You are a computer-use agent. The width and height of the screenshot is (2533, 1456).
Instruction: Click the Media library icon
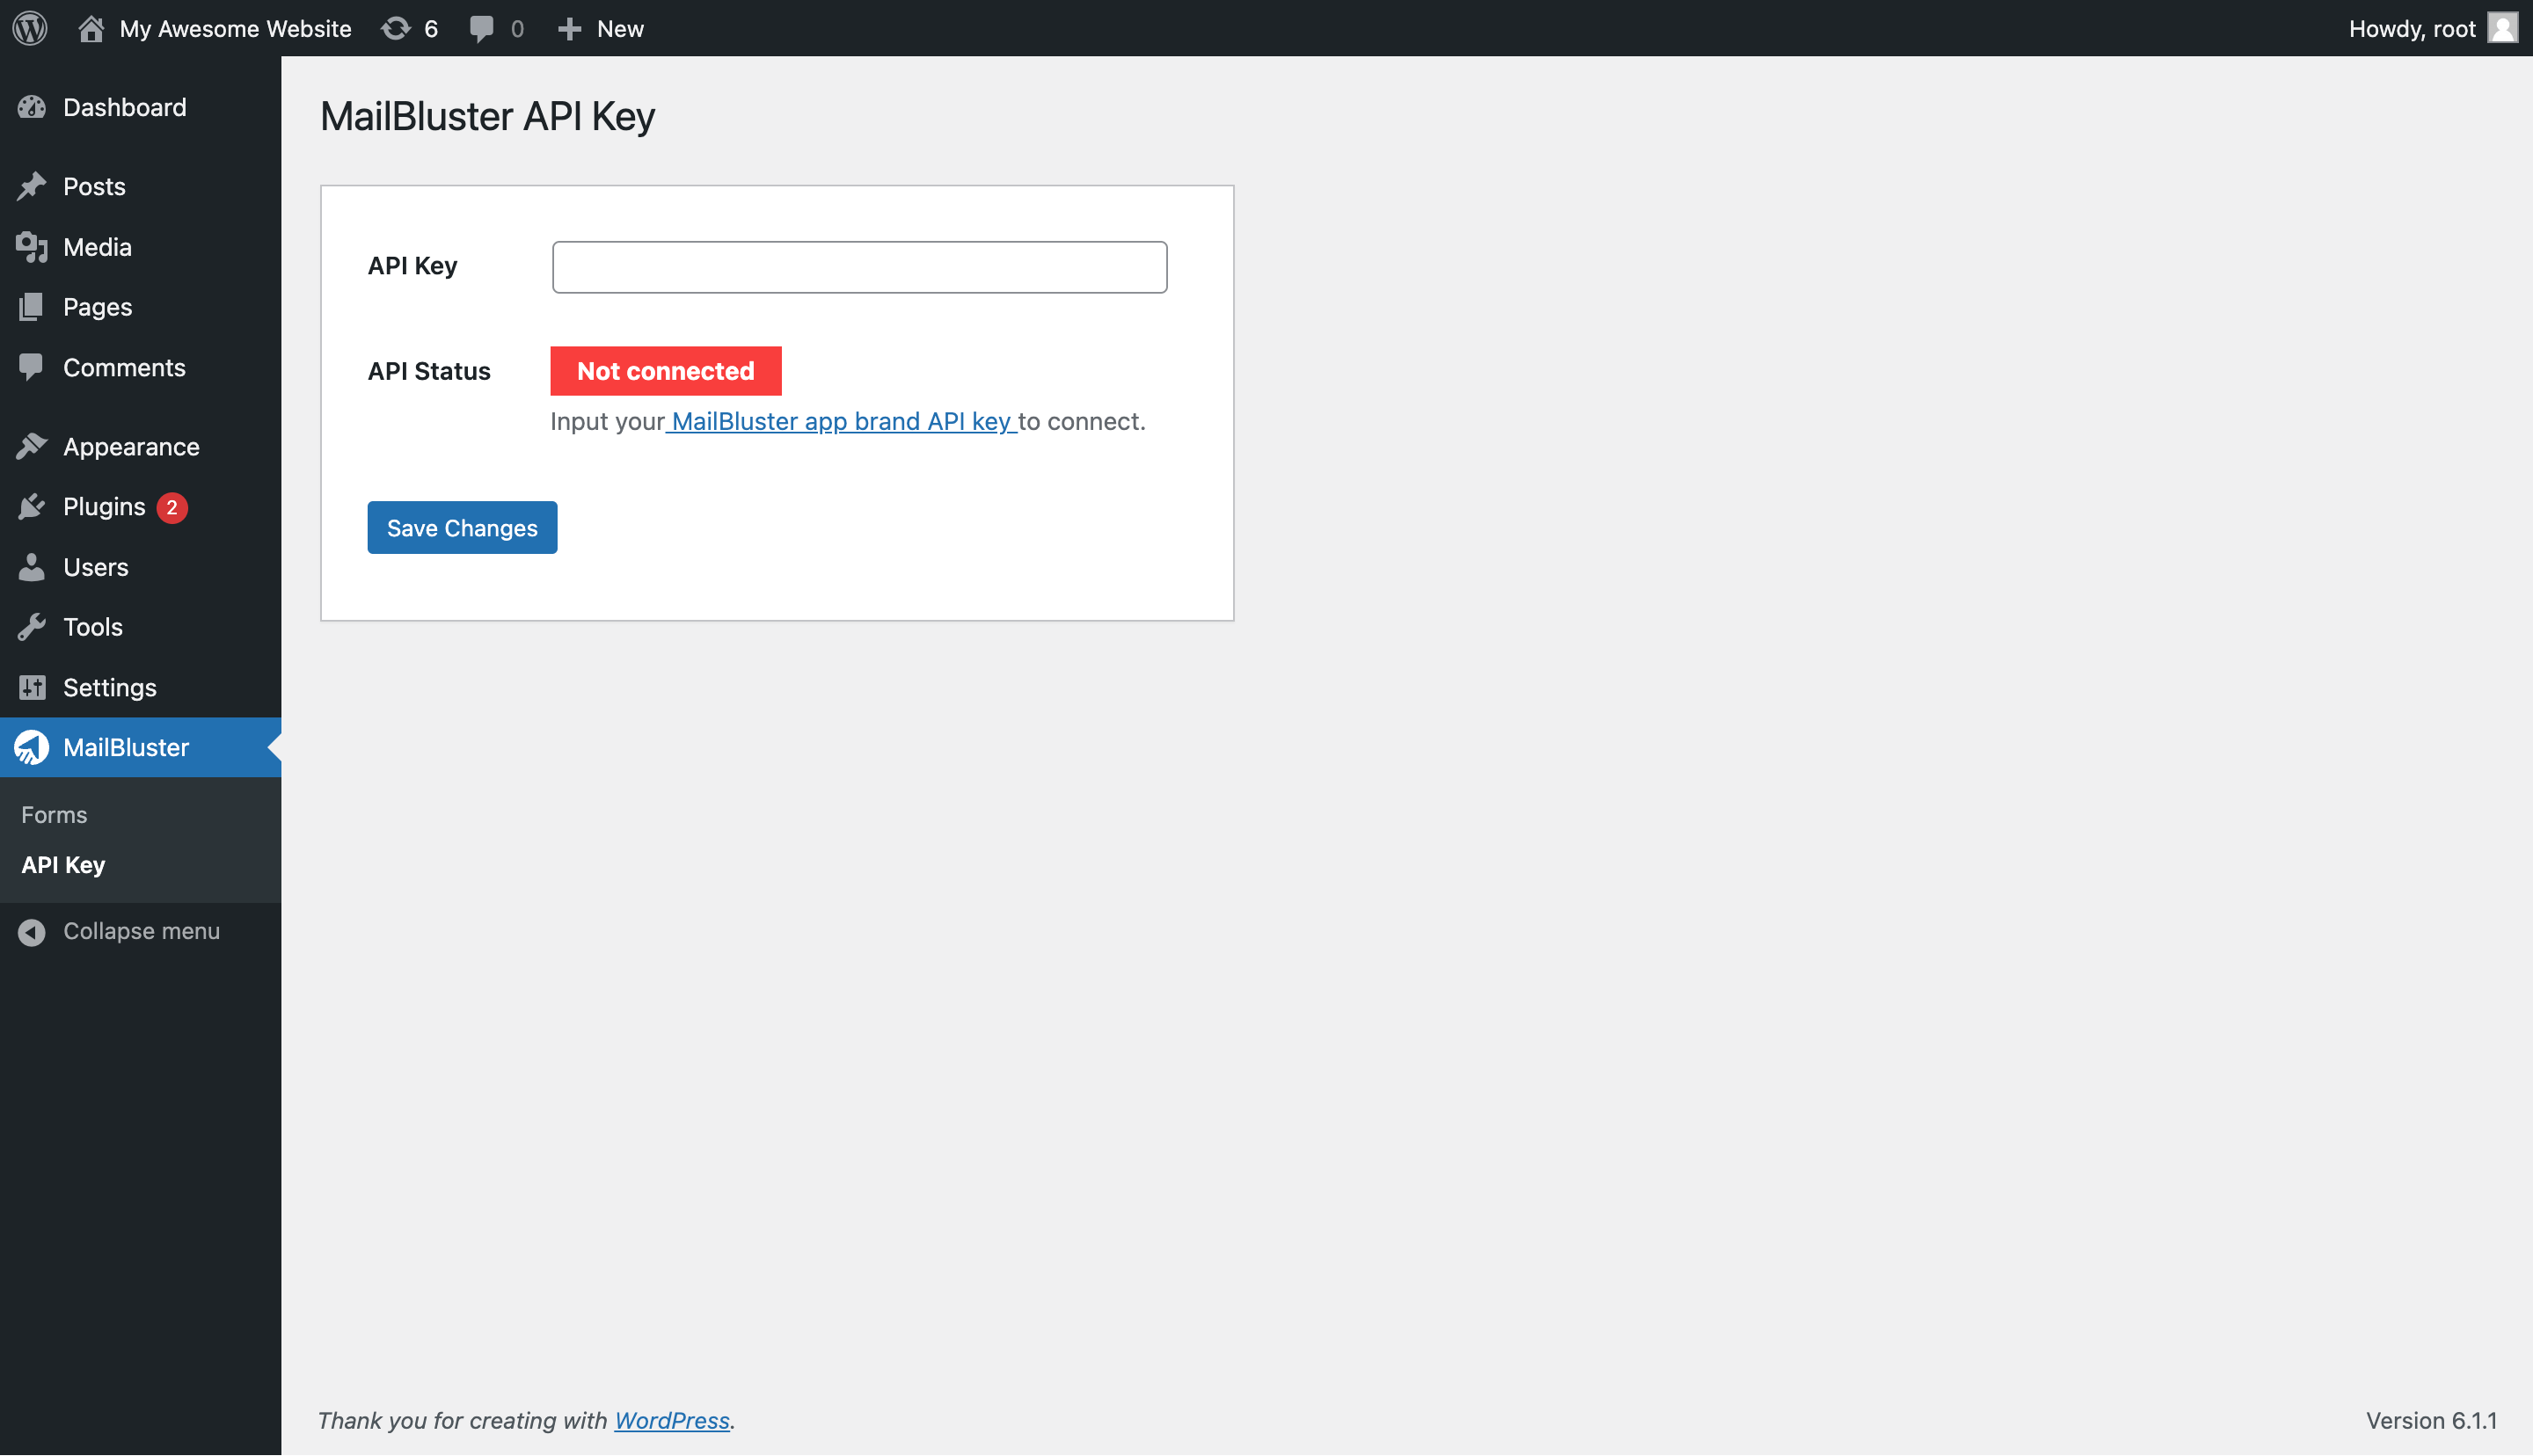coord(32,247)
